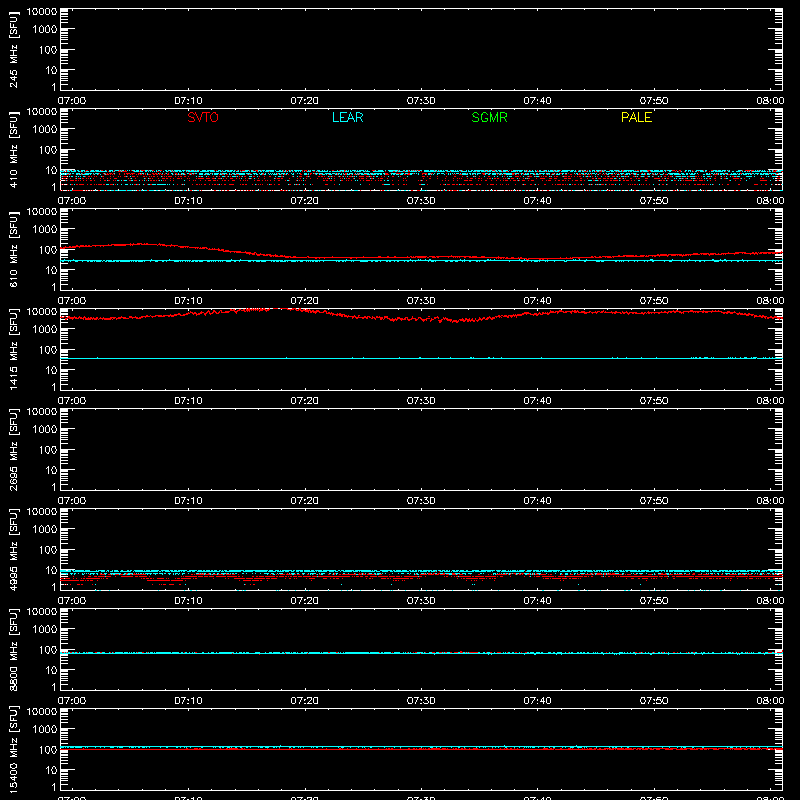800x800 pixels.
Task: Select the 1415 MHz [SFU] axis title
Action: click(x=14, y=349)
